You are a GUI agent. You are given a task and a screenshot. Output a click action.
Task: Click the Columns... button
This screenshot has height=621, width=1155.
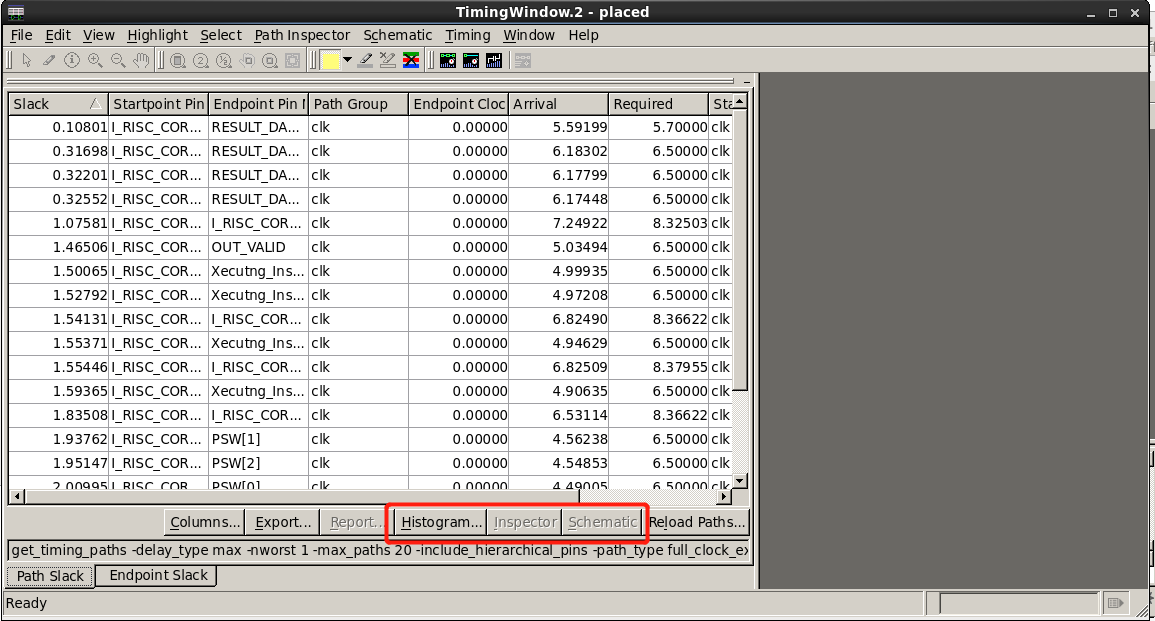[x=205, y=522]
